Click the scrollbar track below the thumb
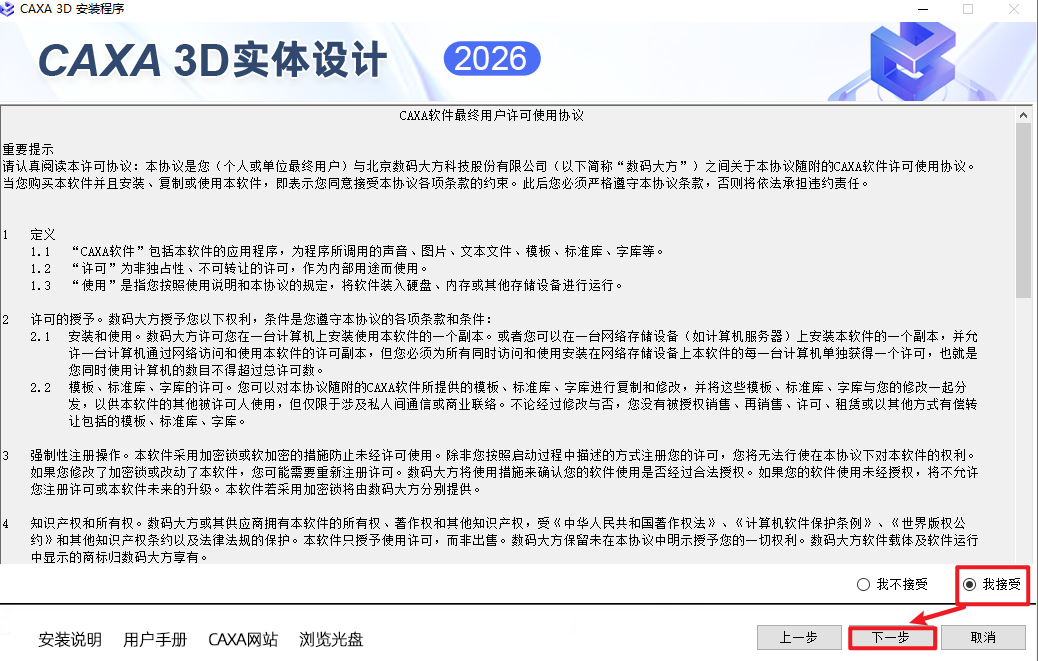Screen dimensions: 1038x661 click(1023, 430)
